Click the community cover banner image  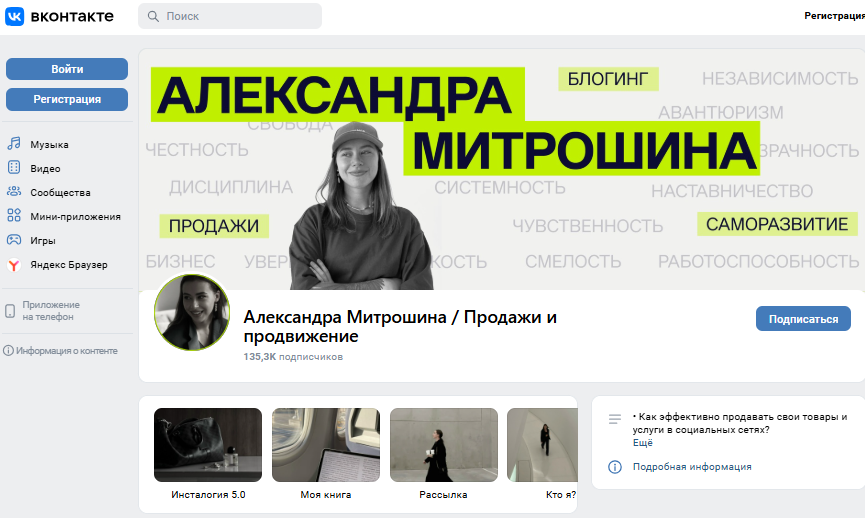pos(501,169)
